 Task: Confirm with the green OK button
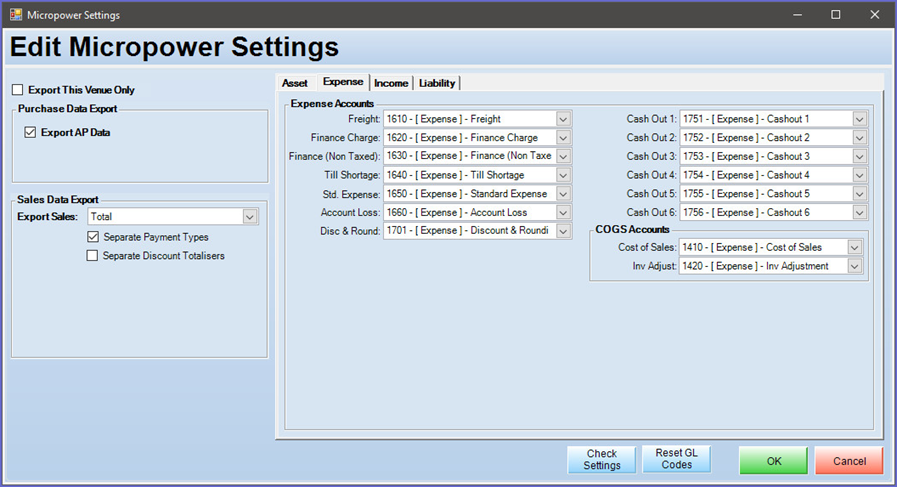pyautogui.click(x=773, y=461)
